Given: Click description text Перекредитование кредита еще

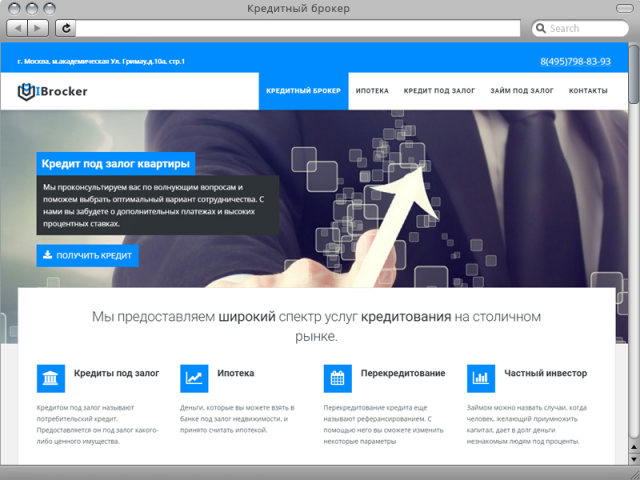Looking at the screenshot, I should [383, 424].
